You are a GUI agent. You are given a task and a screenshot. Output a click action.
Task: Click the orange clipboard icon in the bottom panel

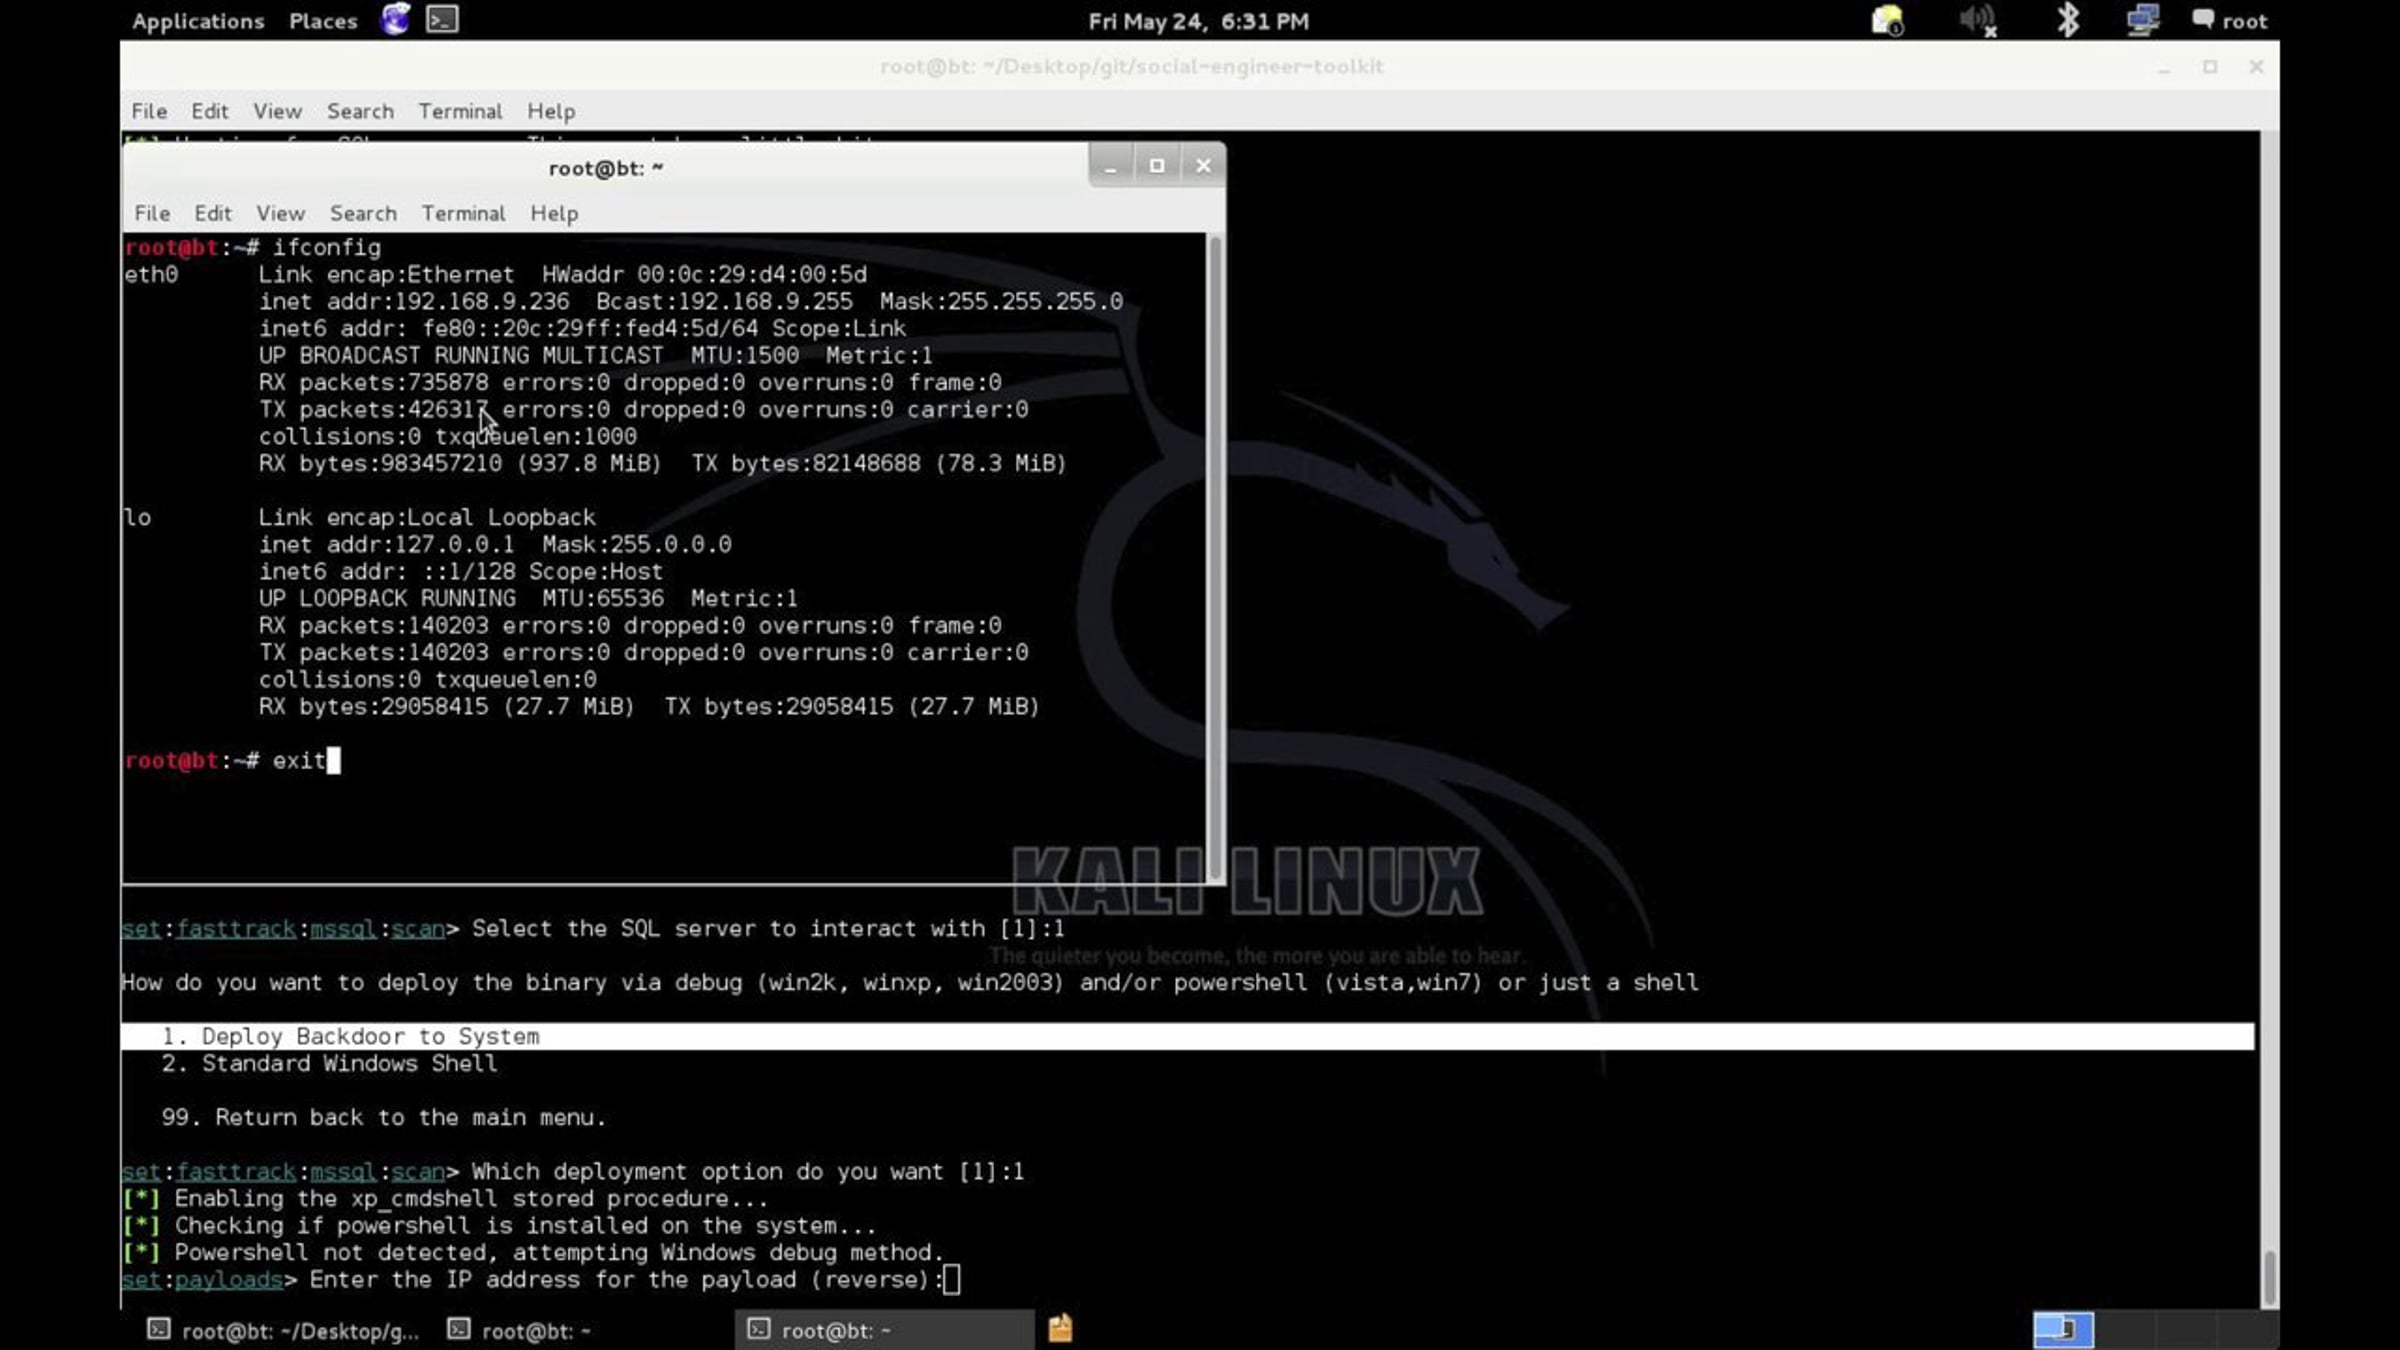[x=1060, y=1328]
